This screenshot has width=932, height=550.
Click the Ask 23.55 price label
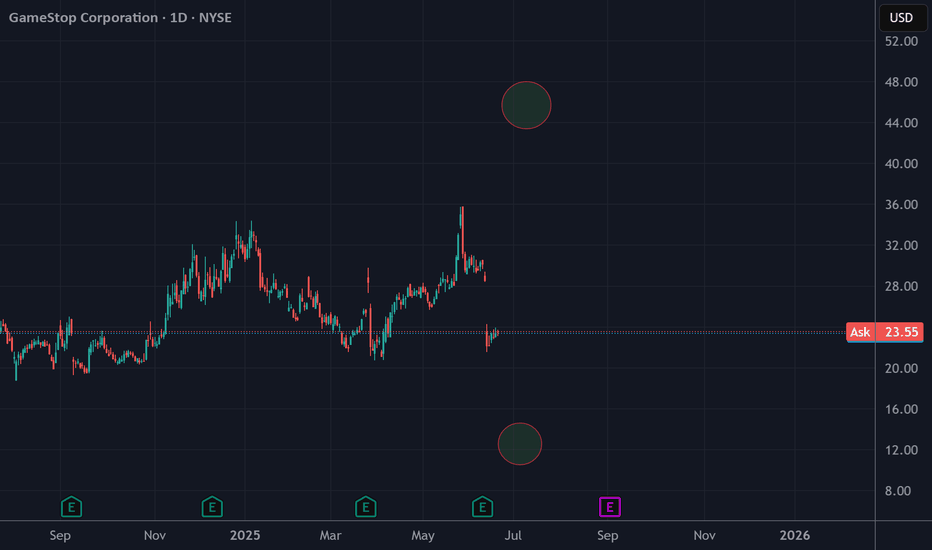884,332
